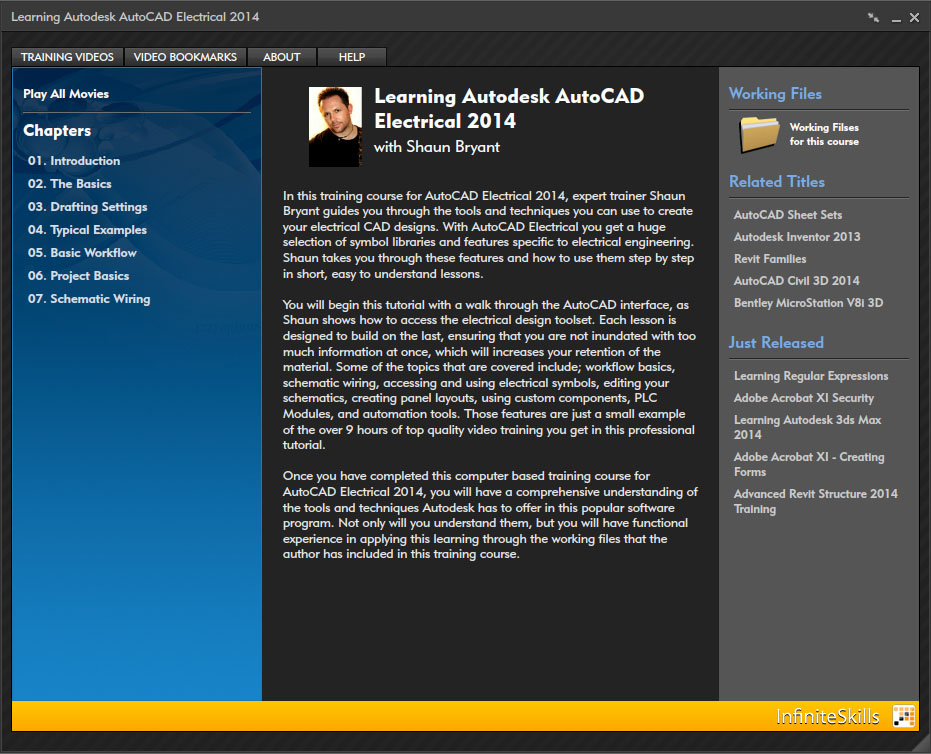Expand chapter 02. The Basics
Screen dimensions: 931x754
pyautogui.click(x=69, y=184)
